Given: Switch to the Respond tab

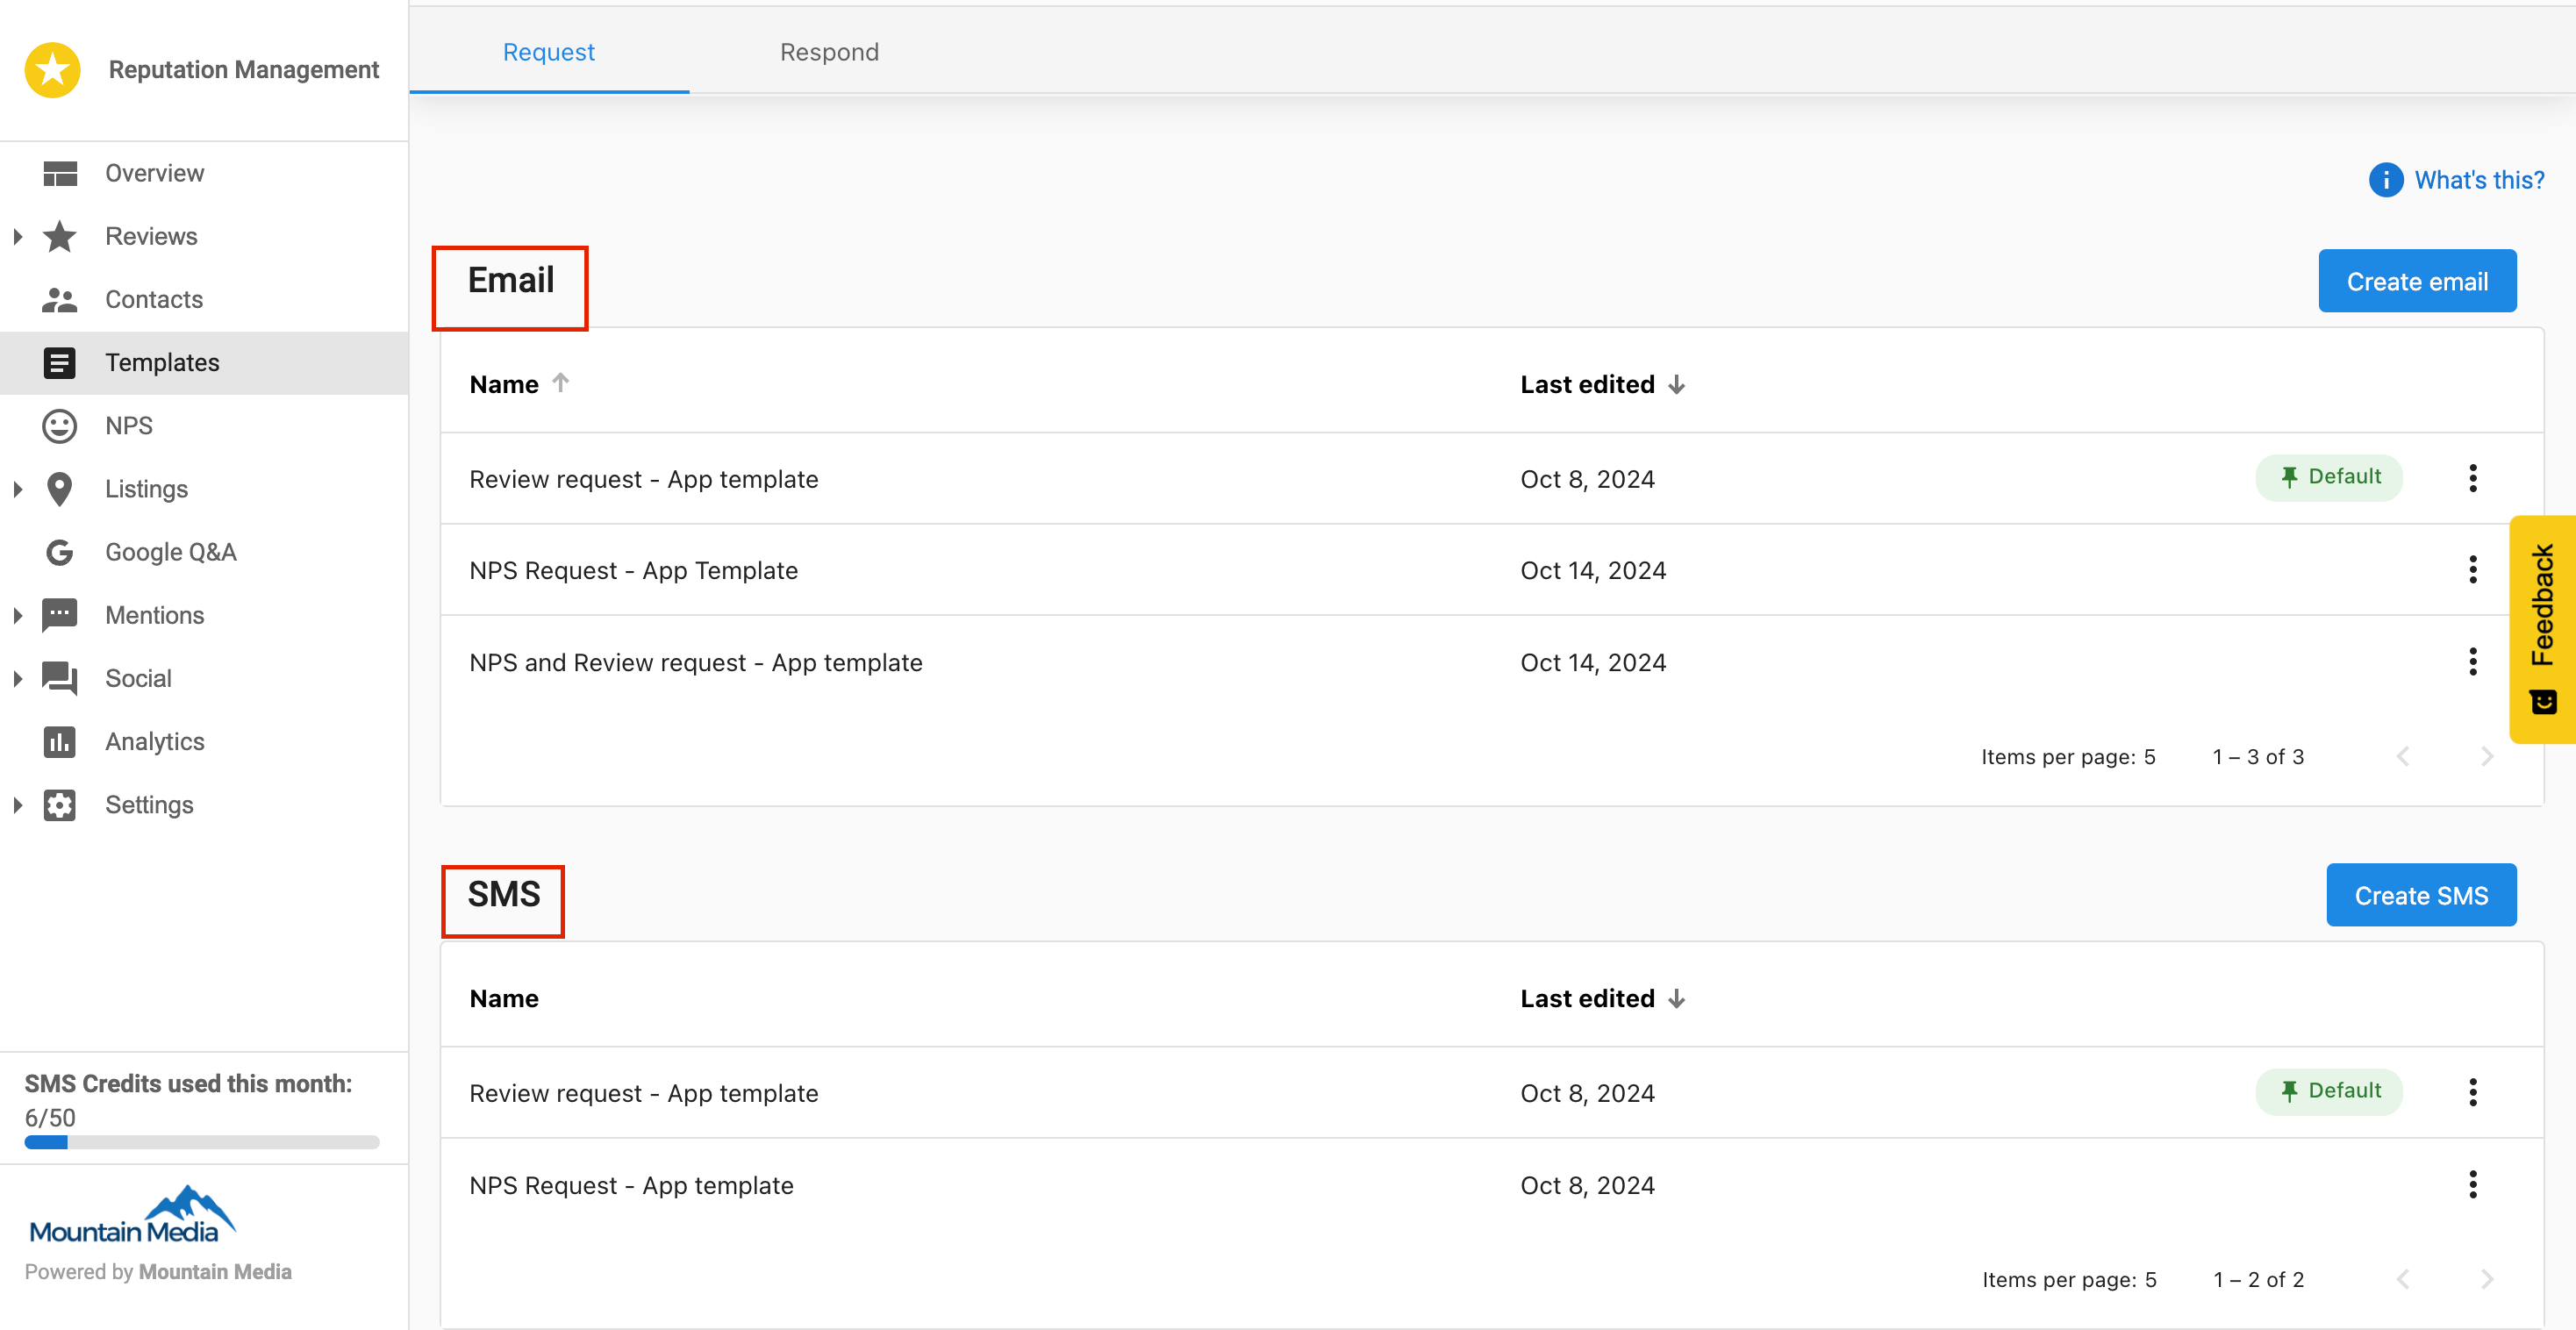Looking at the screenshot, I should point(829,51).
